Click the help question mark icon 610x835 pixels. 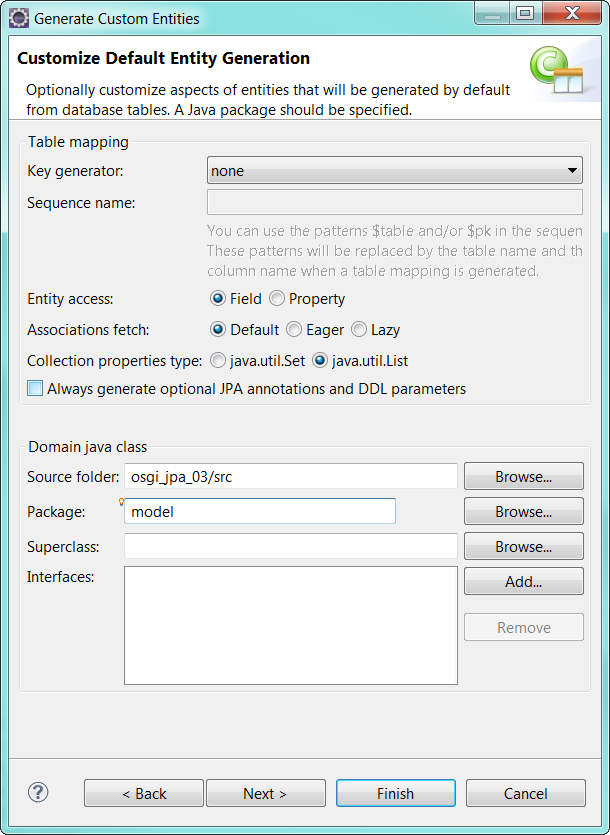point(38,792)
